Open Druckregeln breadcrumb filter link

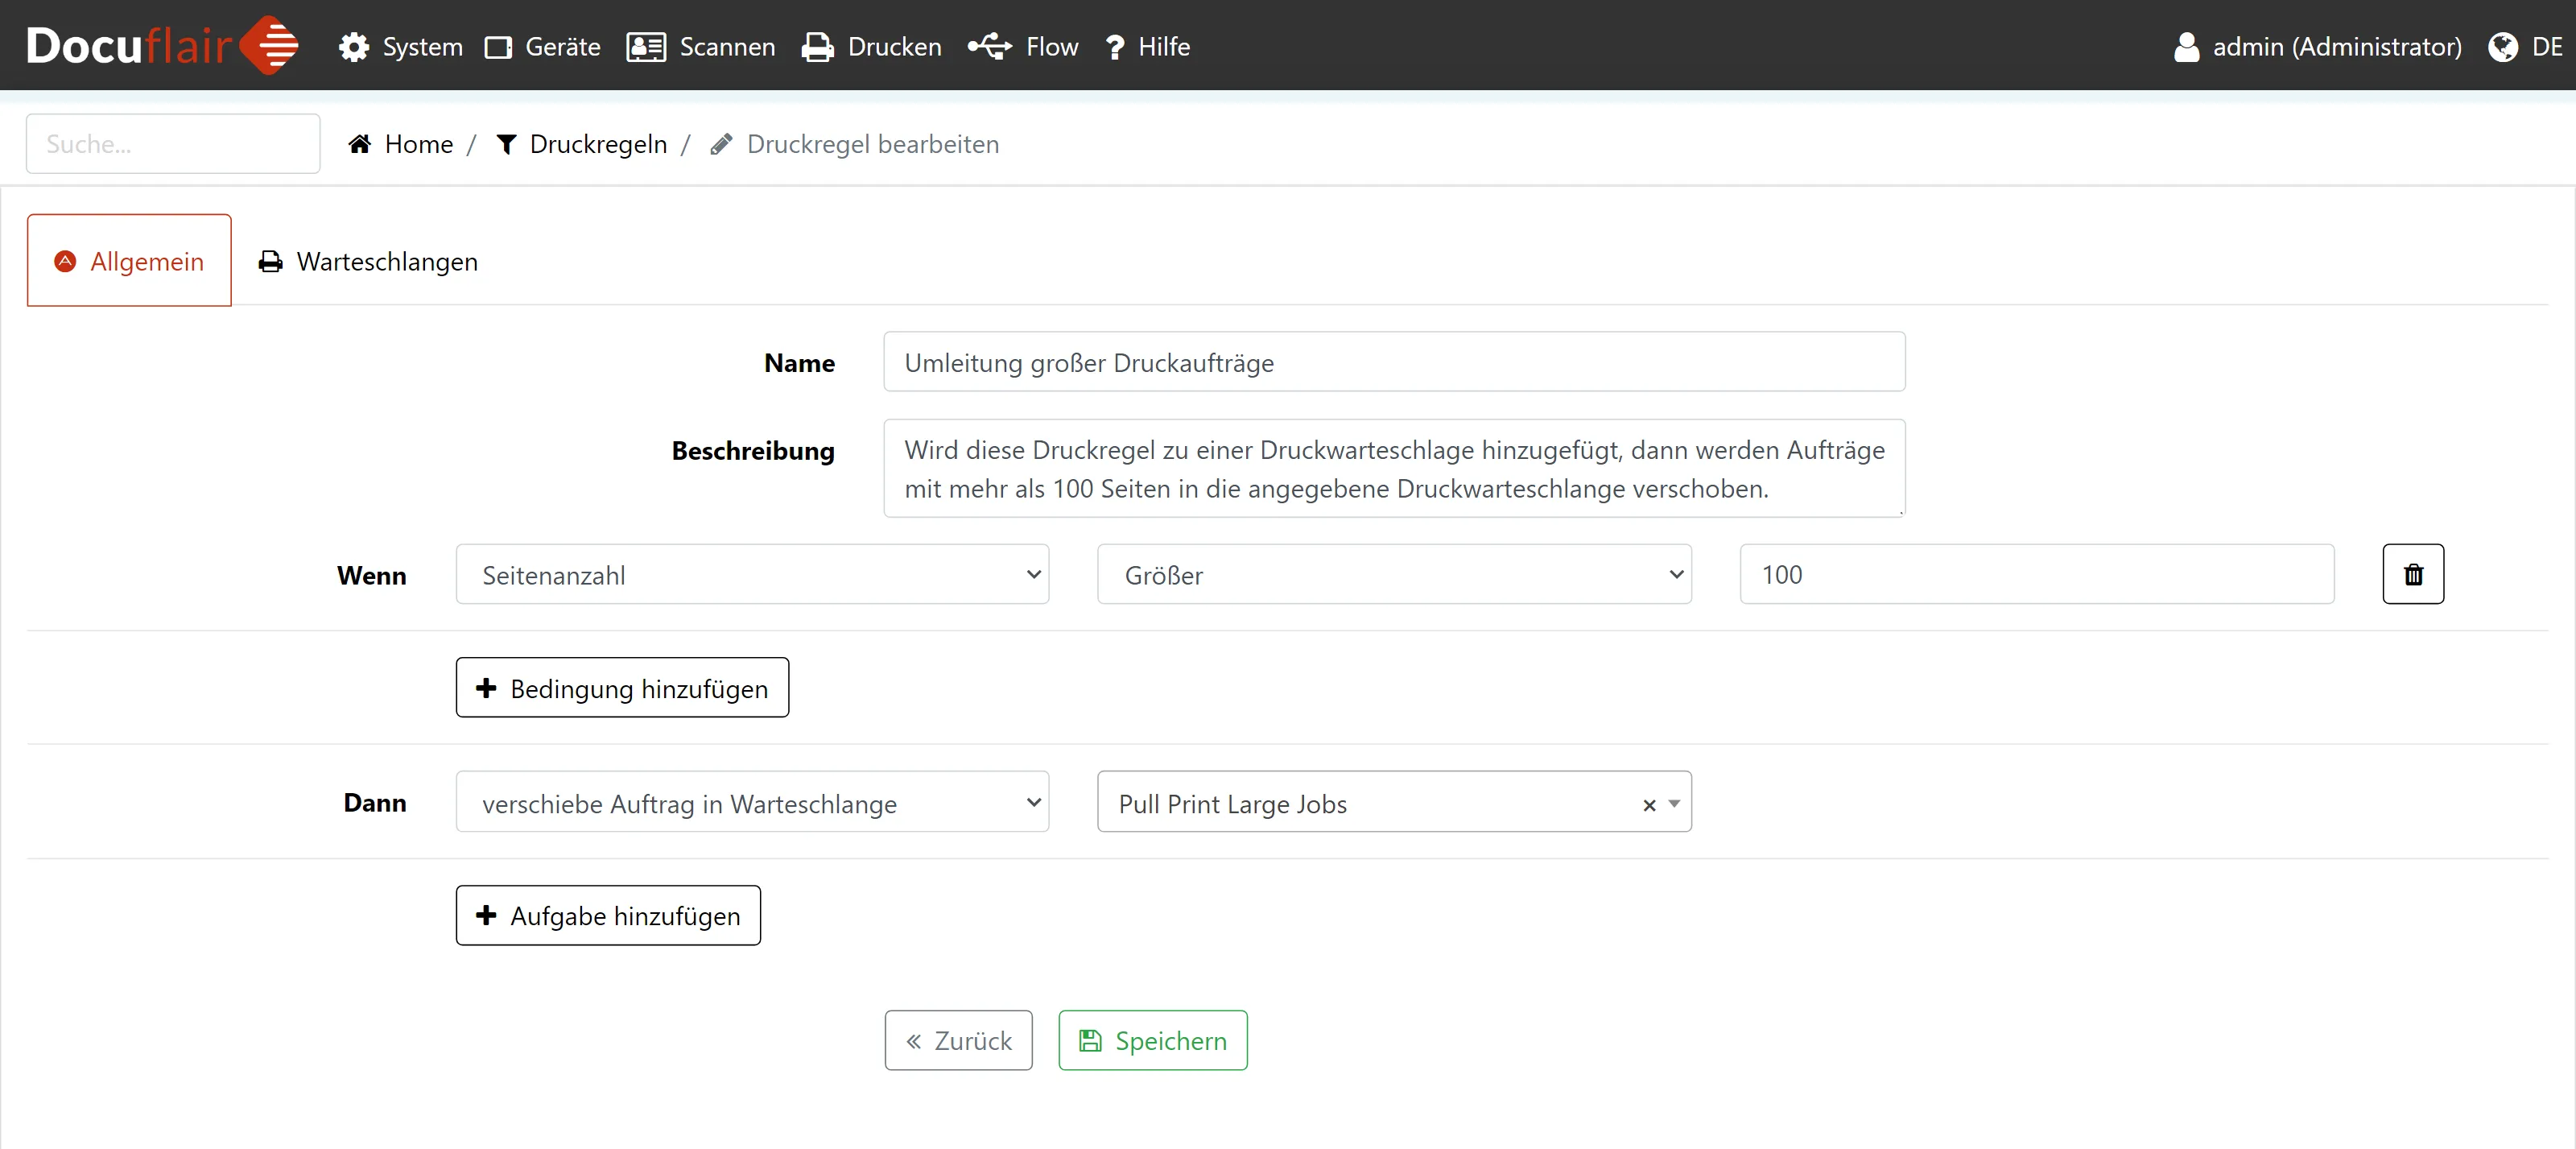pyautogui.click(x=582, y=144)
